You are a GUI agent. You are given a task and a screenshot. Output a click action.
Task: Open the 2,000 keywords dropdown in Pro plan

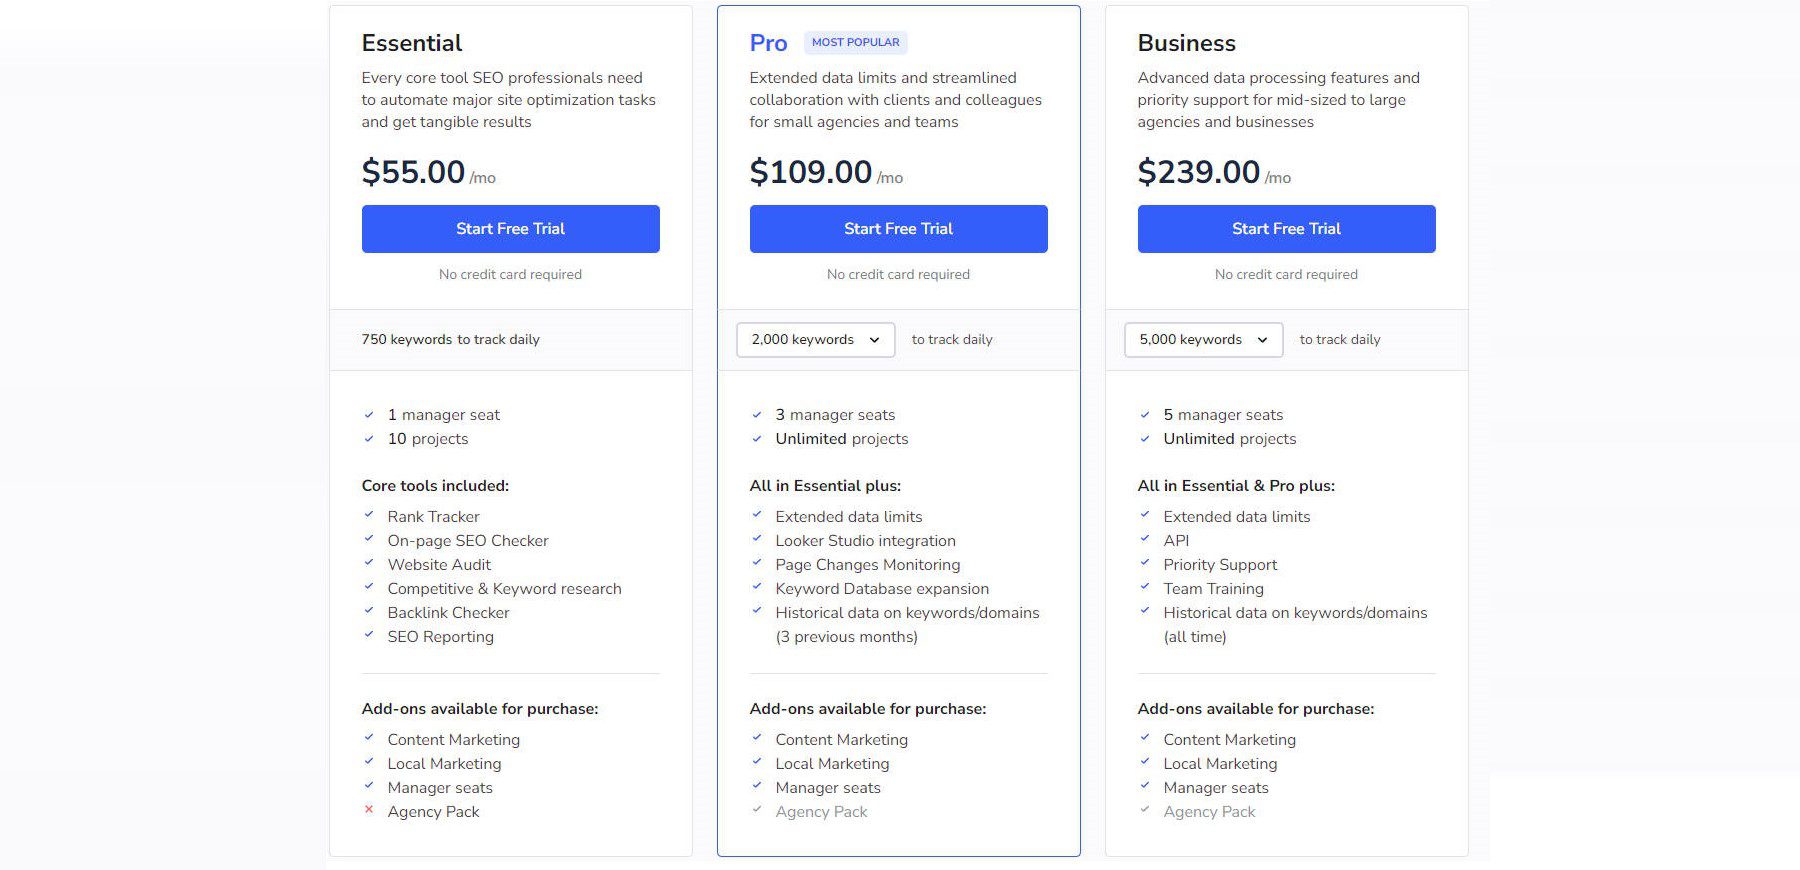pos(814,339)
